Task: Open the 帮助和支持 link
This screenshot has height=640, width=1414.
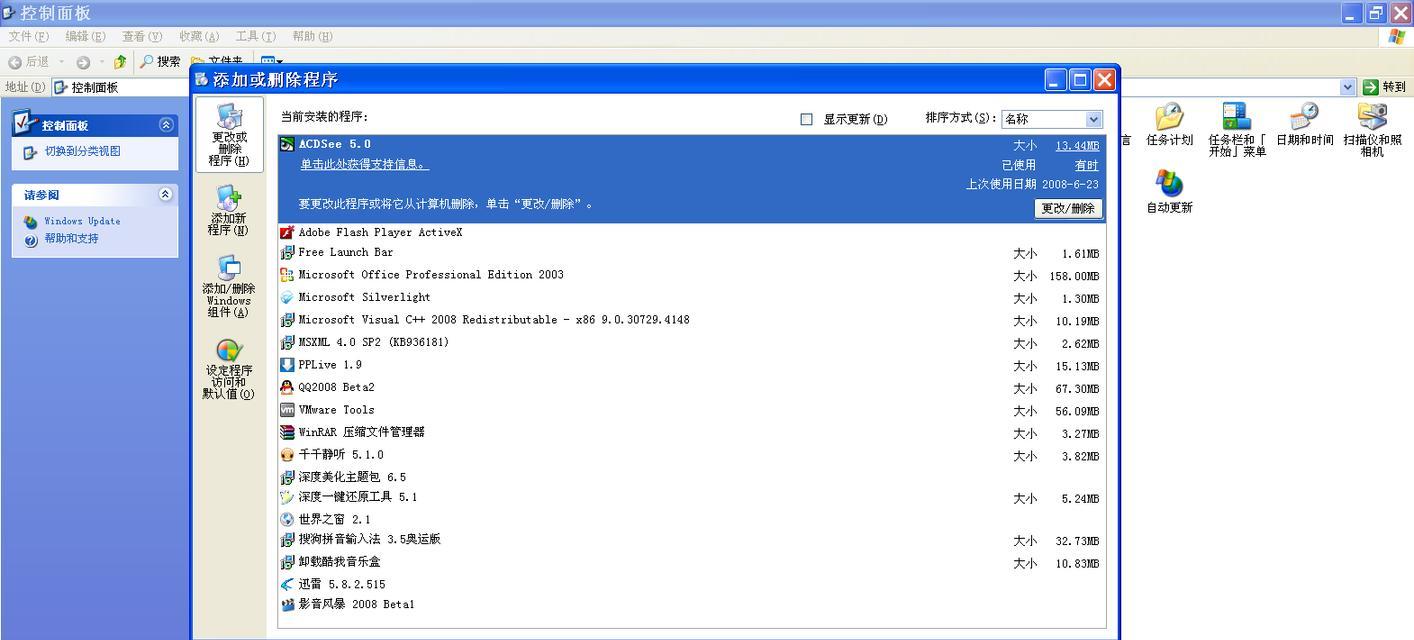Action: pyautogui.click(x=71, y=239)
